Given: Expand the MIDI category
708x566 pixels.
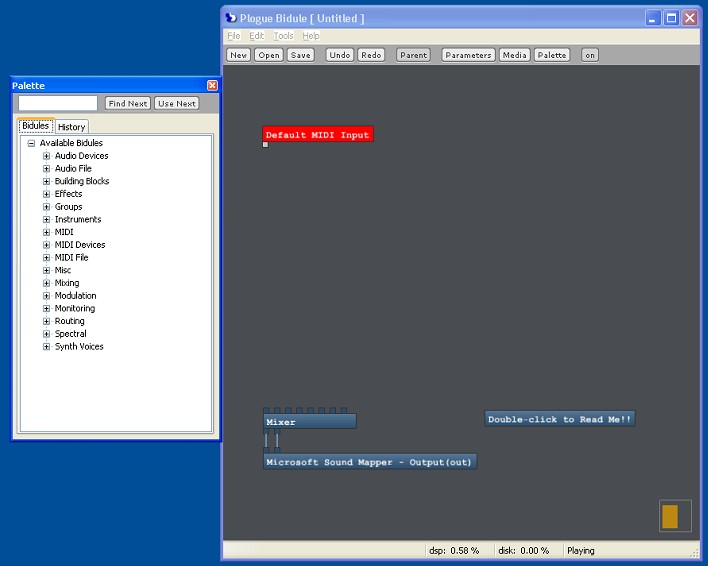Looking at the screenshot, I should 47,232.
